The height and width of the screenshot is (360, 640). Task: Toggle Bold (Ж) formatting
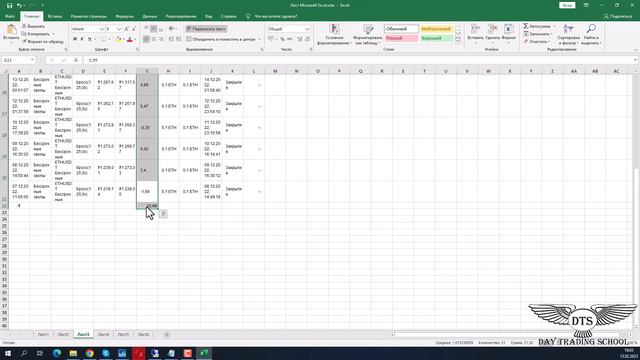click(x=75, y=39)
